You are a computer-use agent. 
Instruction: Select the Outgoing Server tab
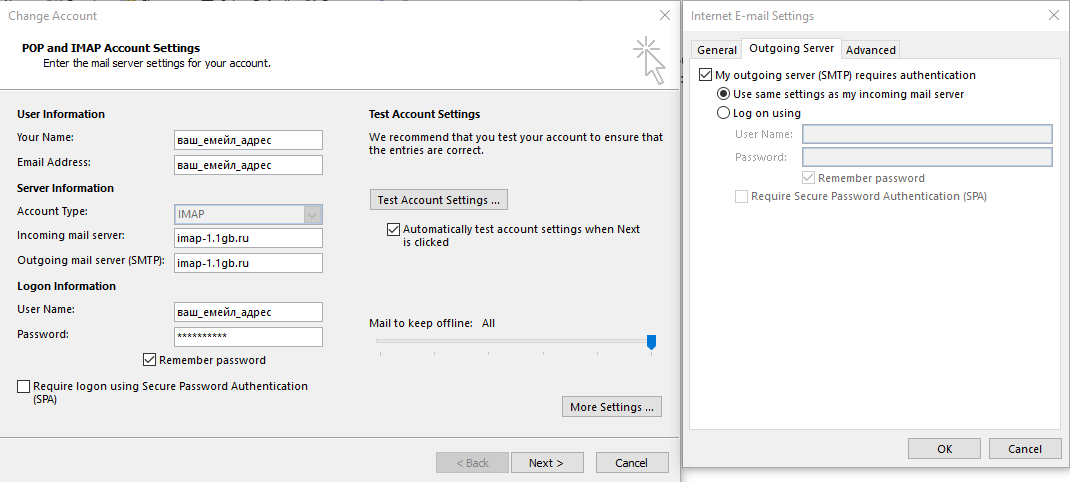point(791,49)
